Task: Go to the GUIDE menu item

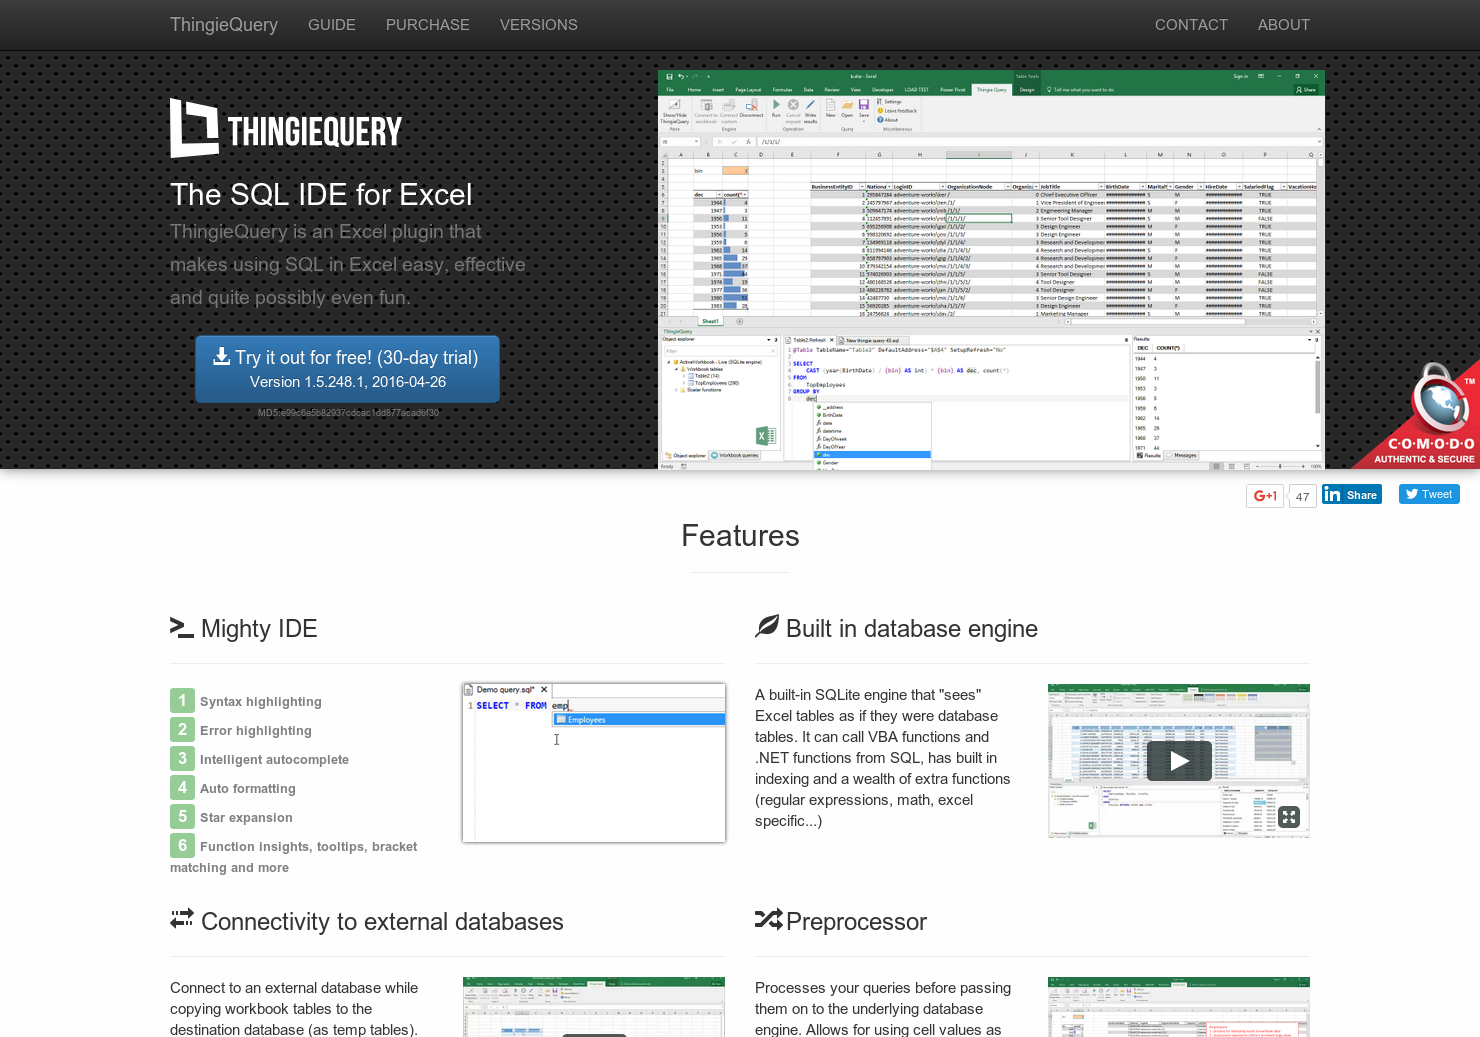Action: pyautogui.click(x=332, y=25)
